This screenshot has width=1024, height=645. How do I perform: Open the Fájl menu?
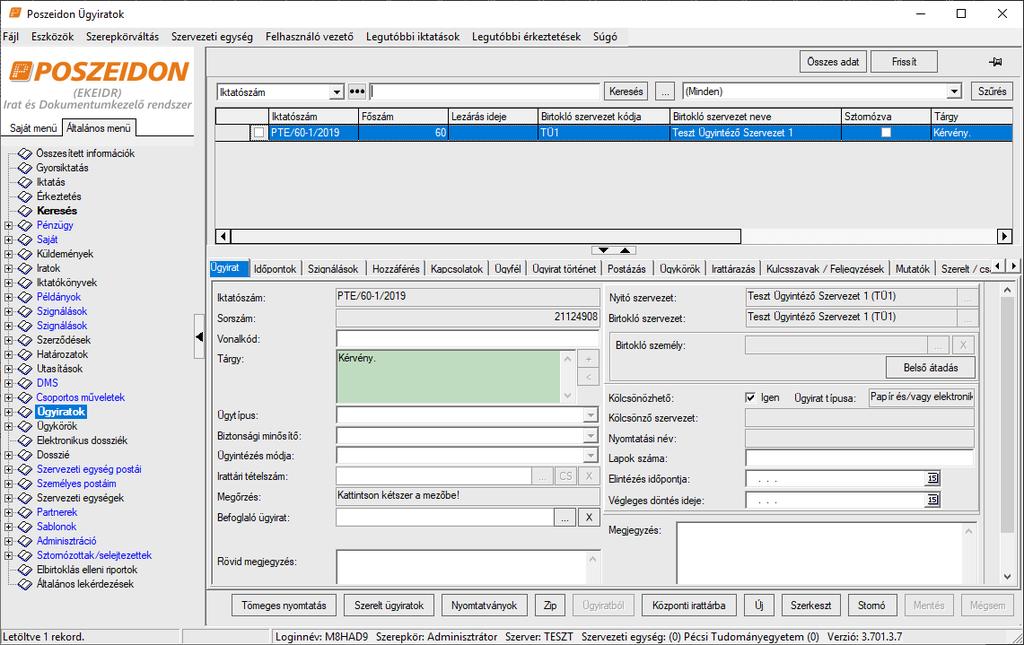coord(10,37)
